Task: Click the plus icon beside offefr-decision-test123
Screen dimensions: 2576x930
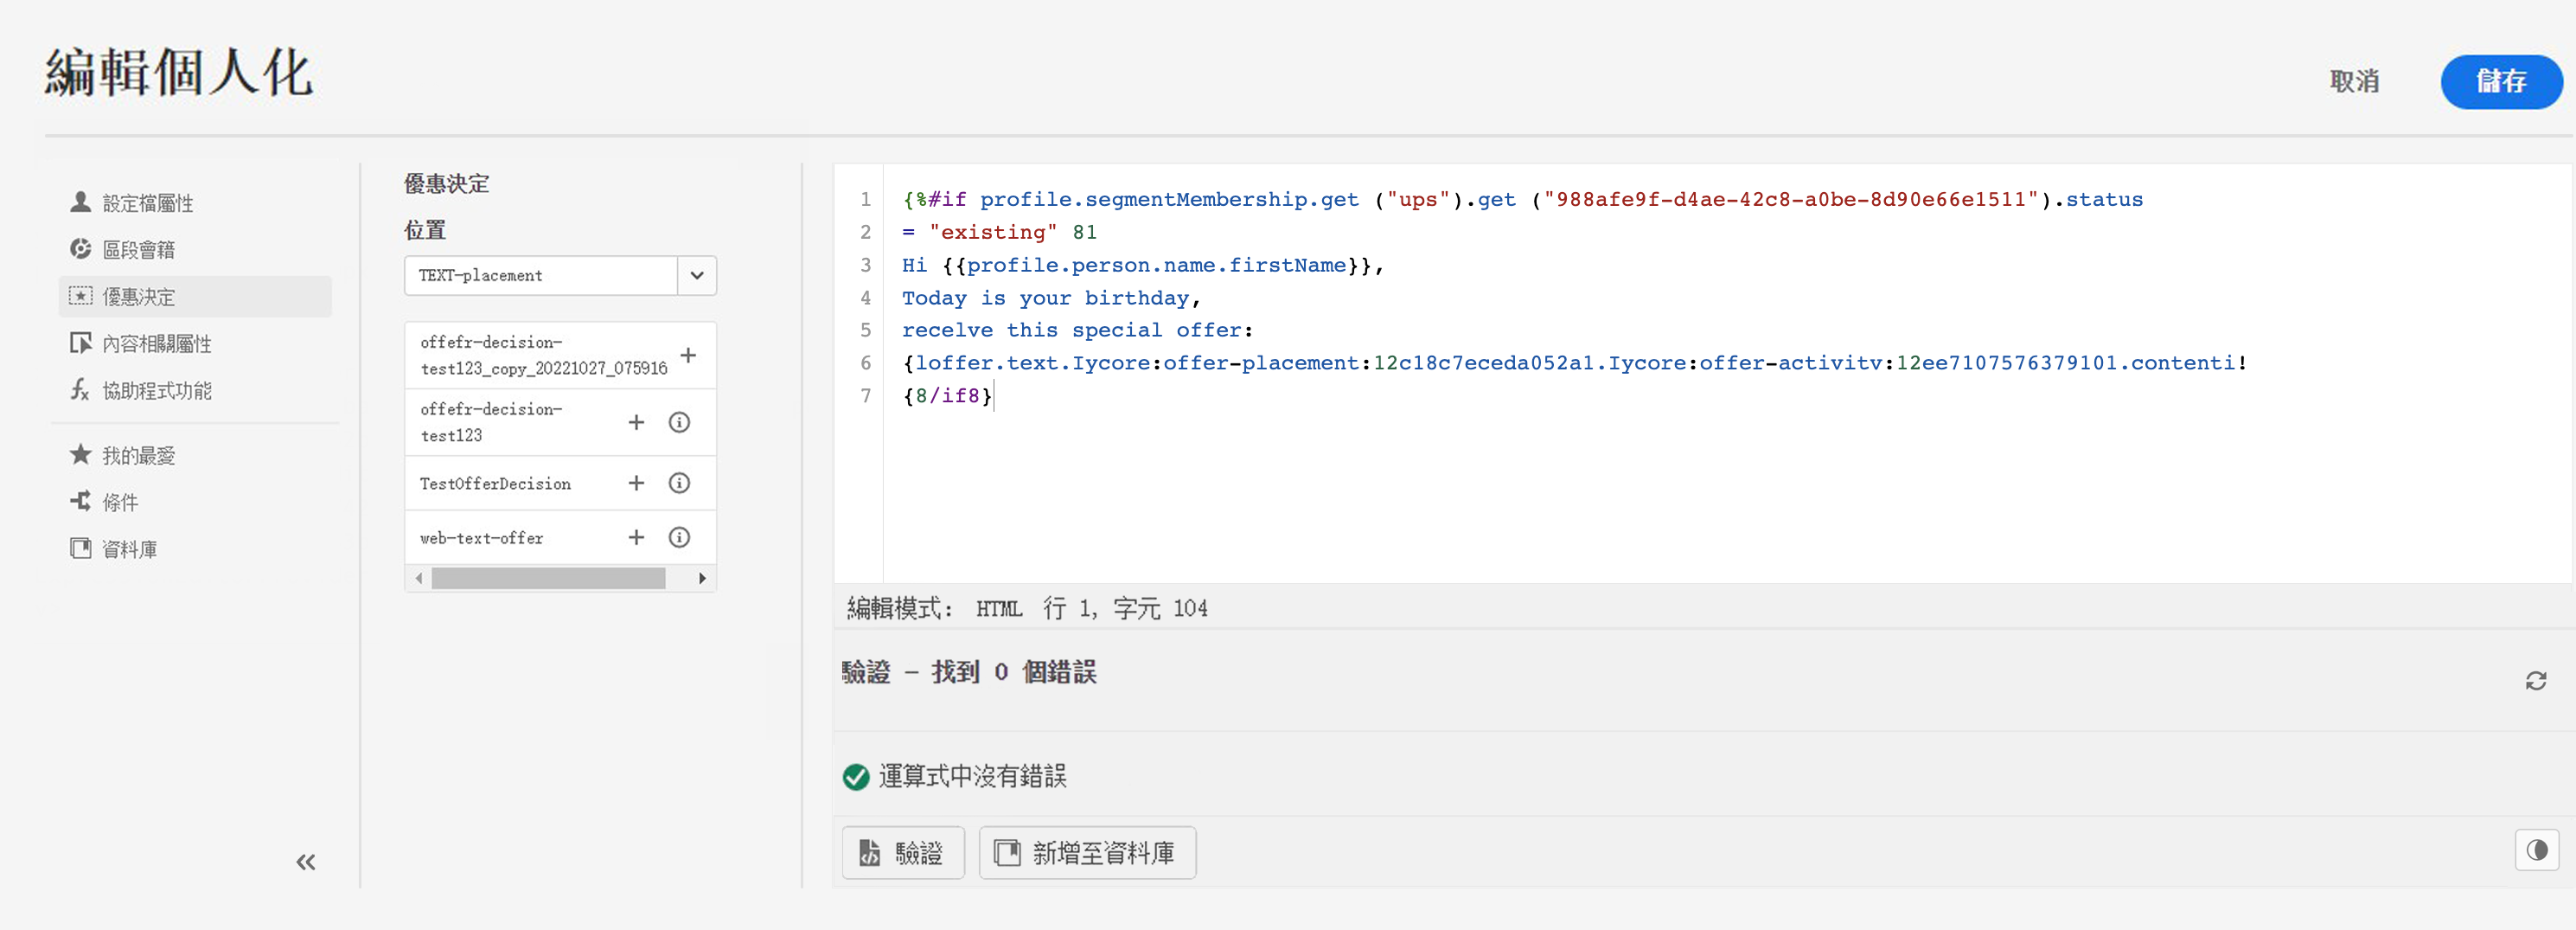Action: (x=636, y=422)
